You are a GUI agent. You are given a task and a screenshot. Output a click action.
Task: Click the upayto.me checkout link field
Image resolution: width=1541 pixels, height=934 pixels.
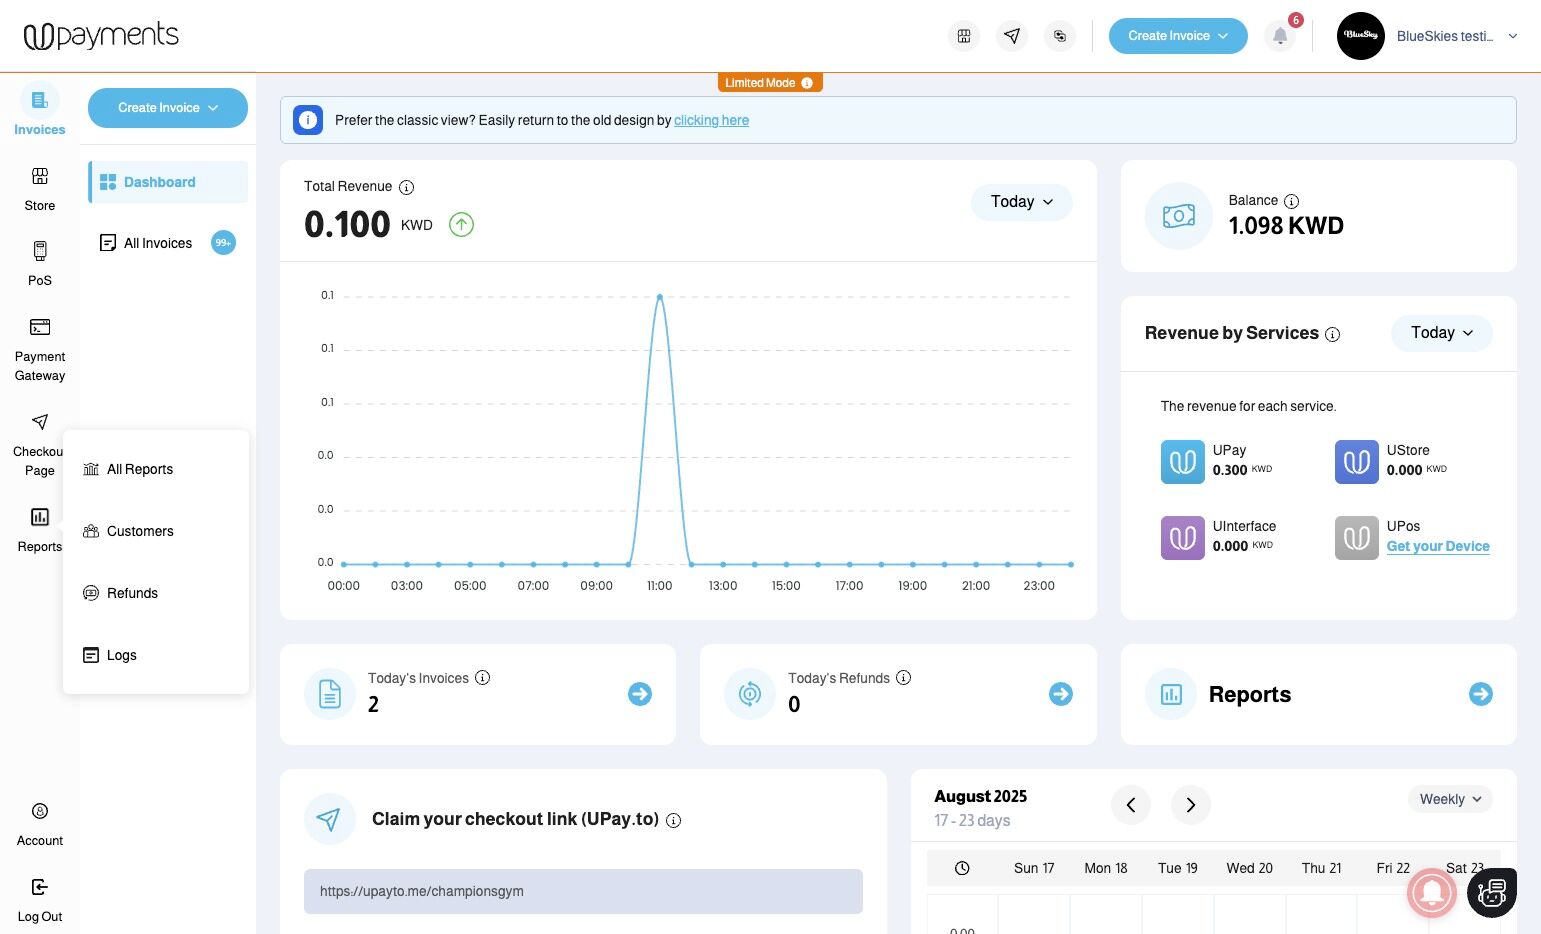click(x=583, y=891)
